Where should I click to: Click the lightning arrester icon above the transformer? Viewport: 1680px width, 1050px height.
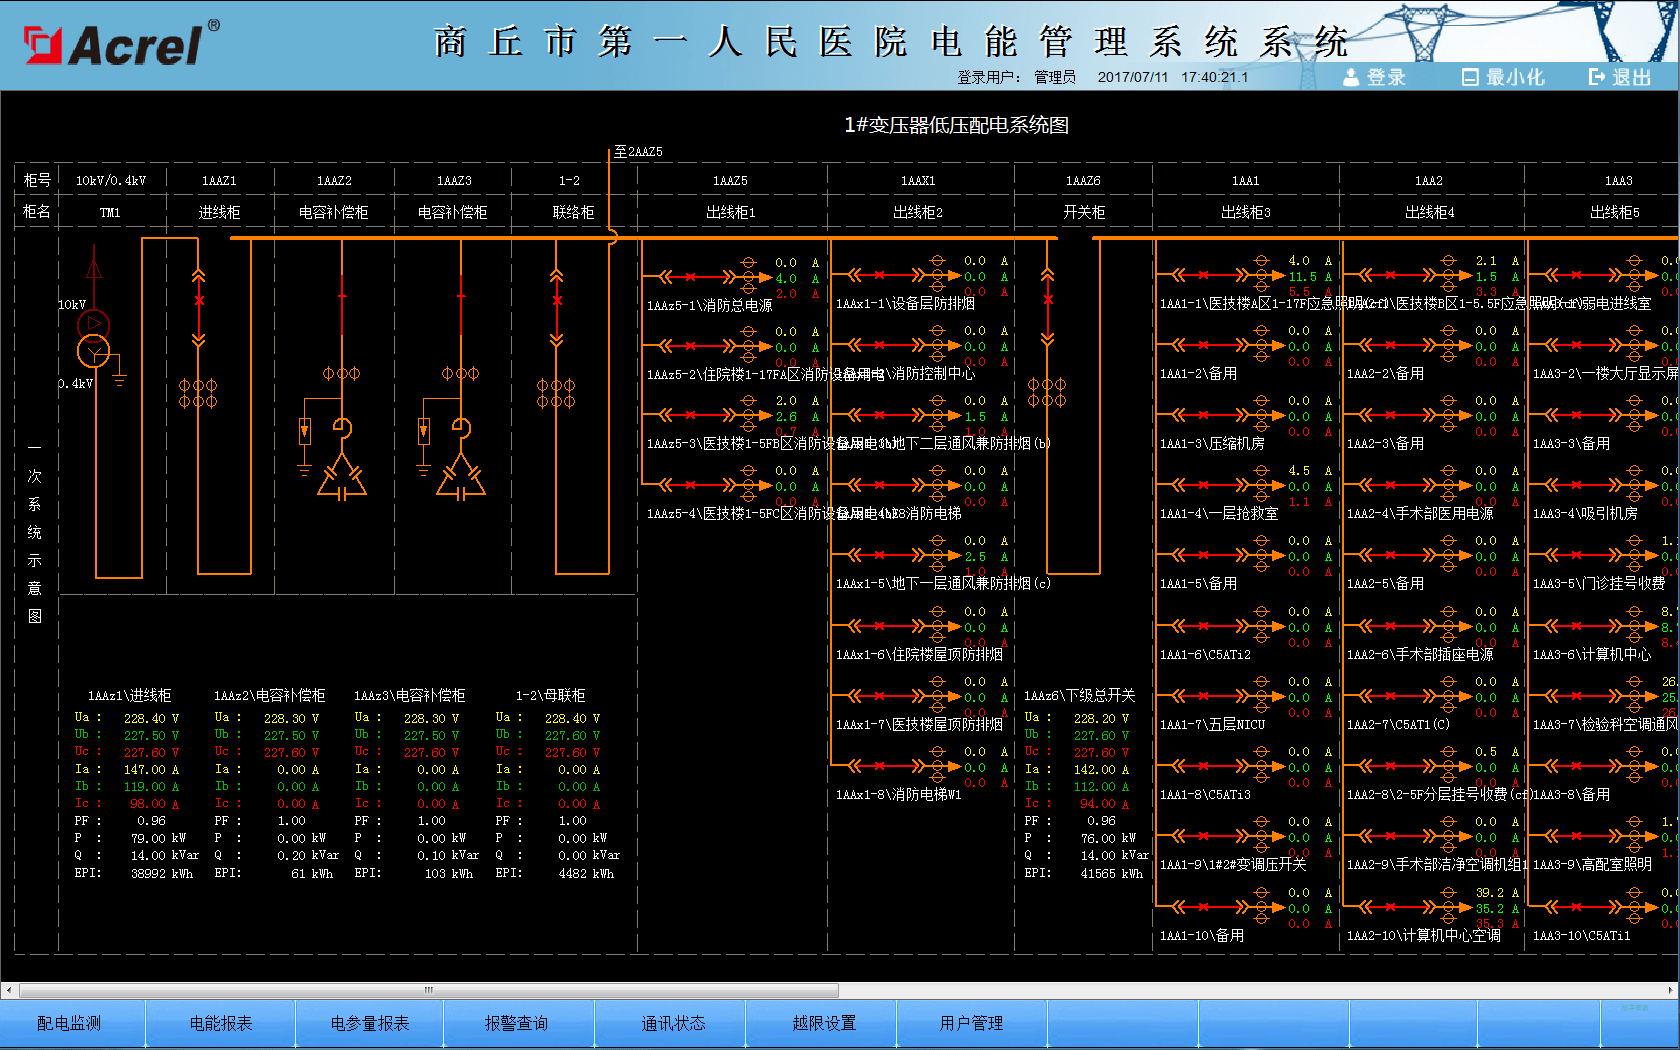tap(94, 268)
